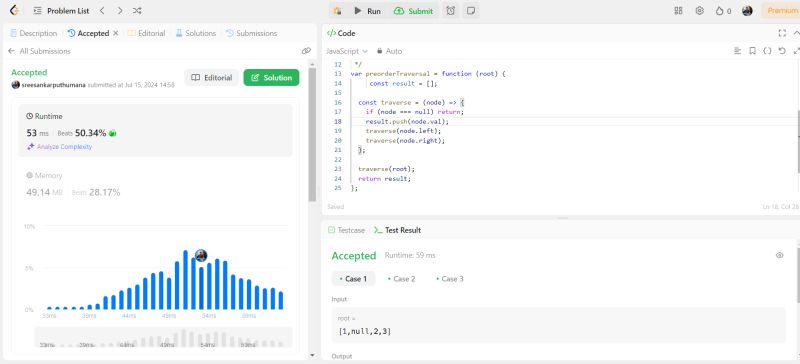Open the Problem List panel
The height and width of the screenshot is (364, 800).
[x=61, y=11]
